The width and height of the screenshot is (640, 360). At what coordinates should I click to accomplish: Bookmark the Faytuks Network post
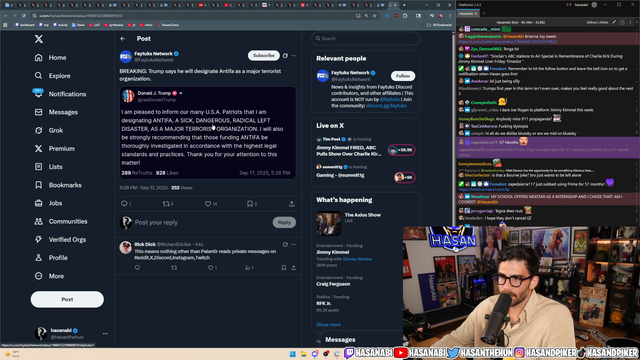click(x=250, y=203)
